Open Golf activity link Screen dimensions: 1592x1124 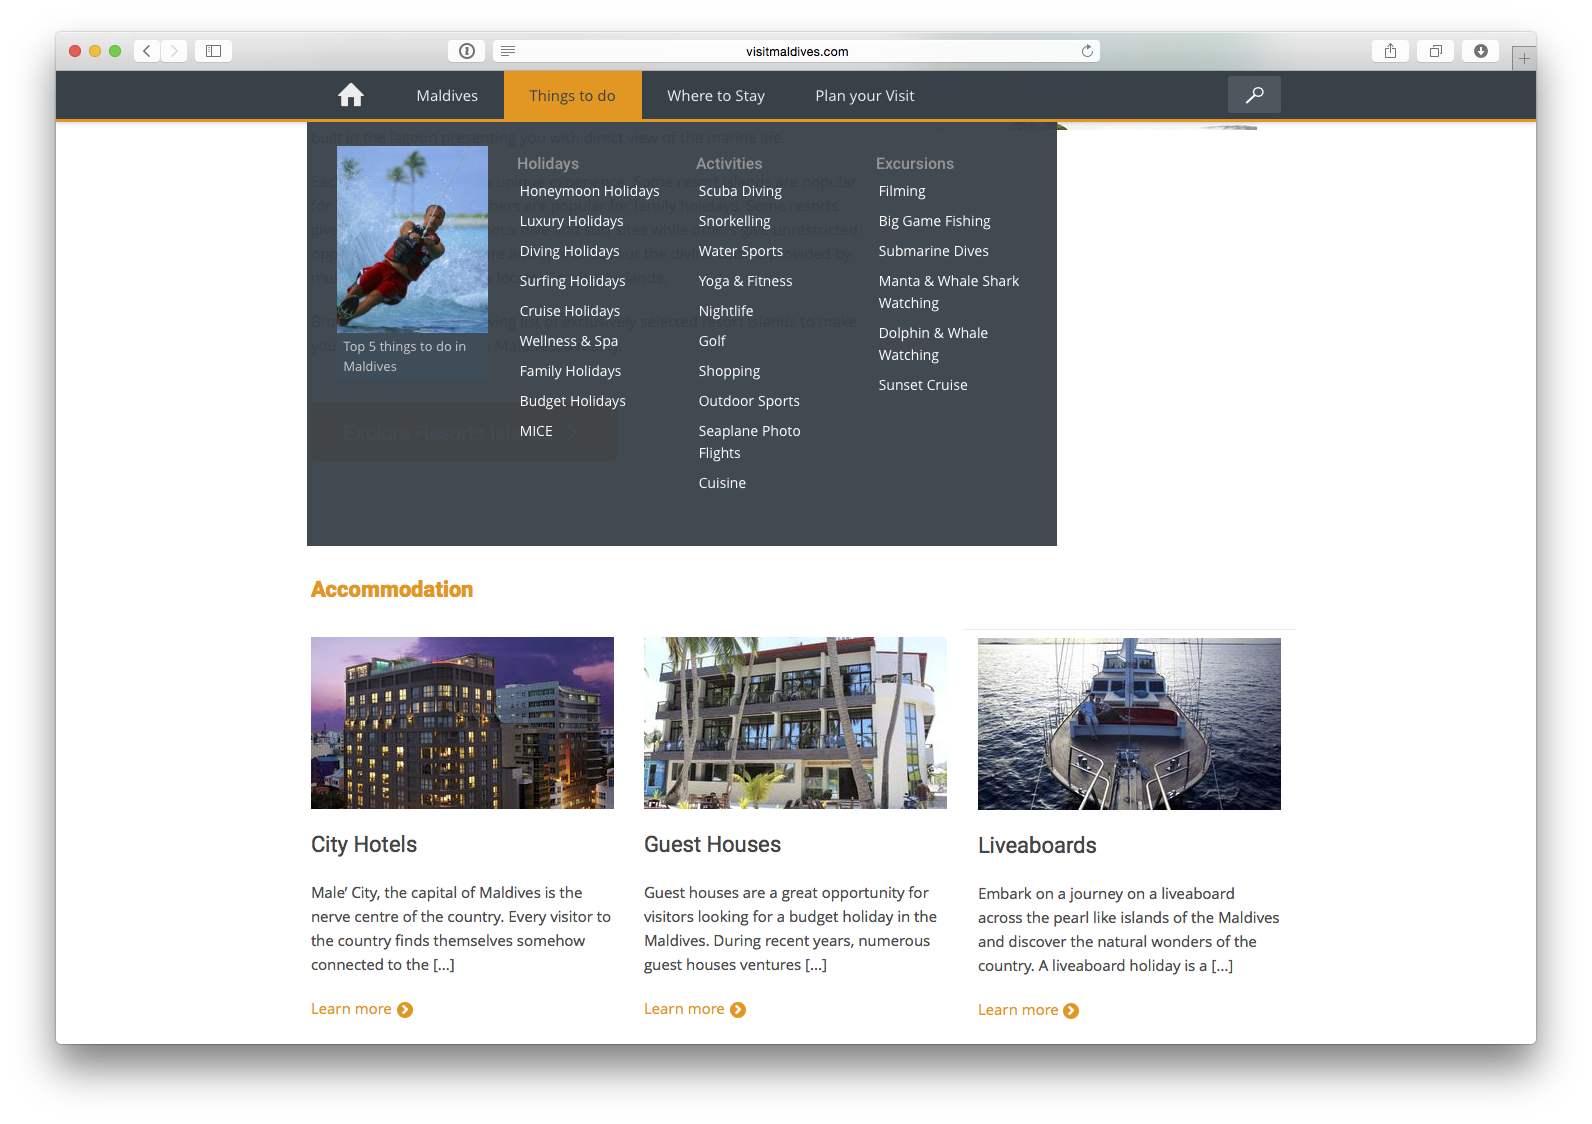point(712,341)
